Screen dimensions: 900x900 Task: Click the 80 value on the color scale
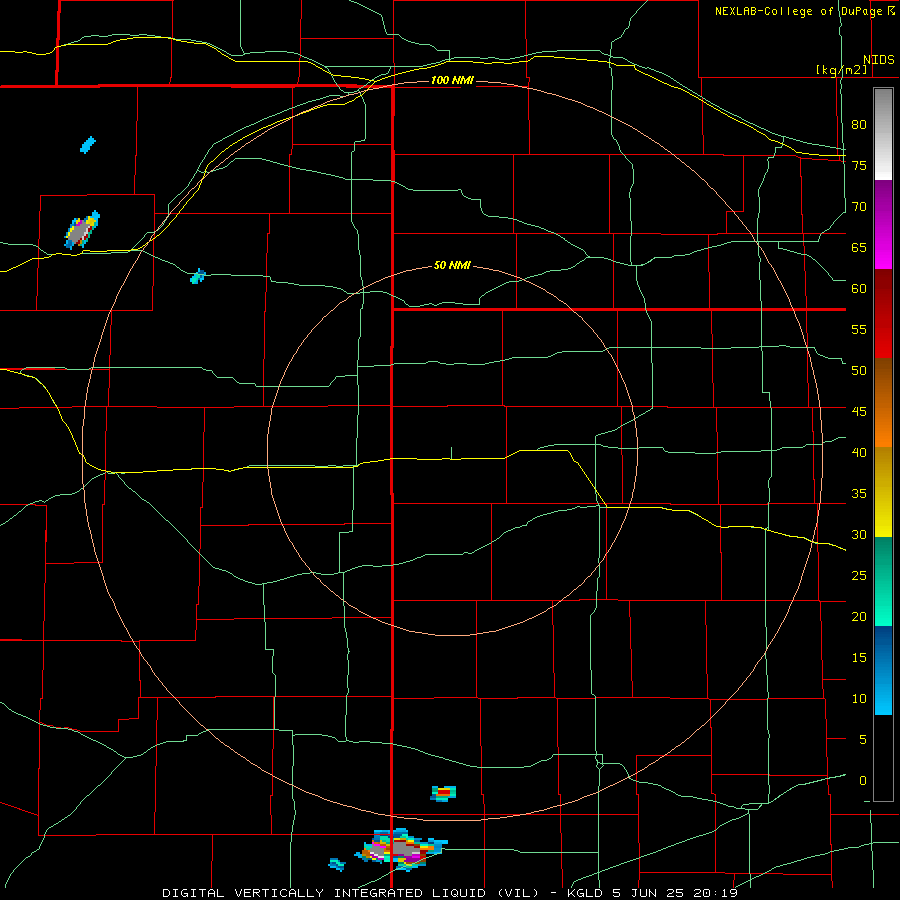(x=859, y=125)
